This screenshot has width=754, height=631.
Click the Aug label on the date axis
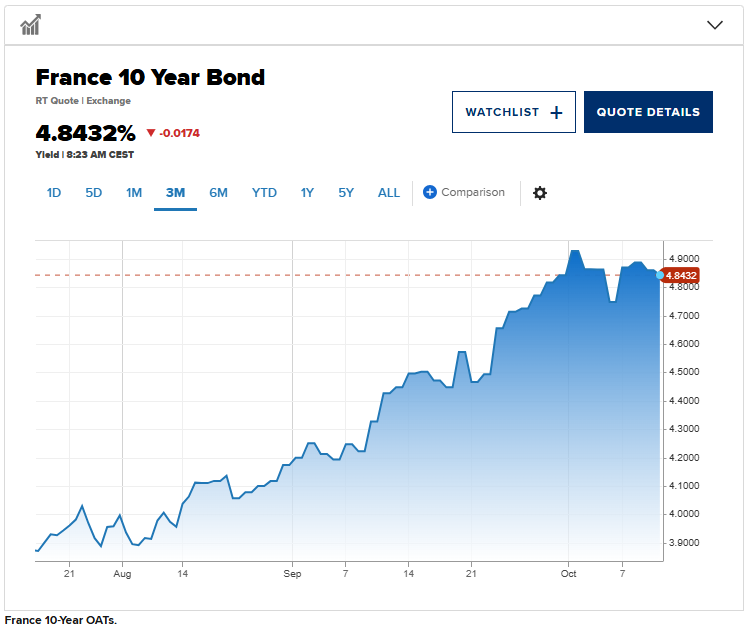point(122,574)
